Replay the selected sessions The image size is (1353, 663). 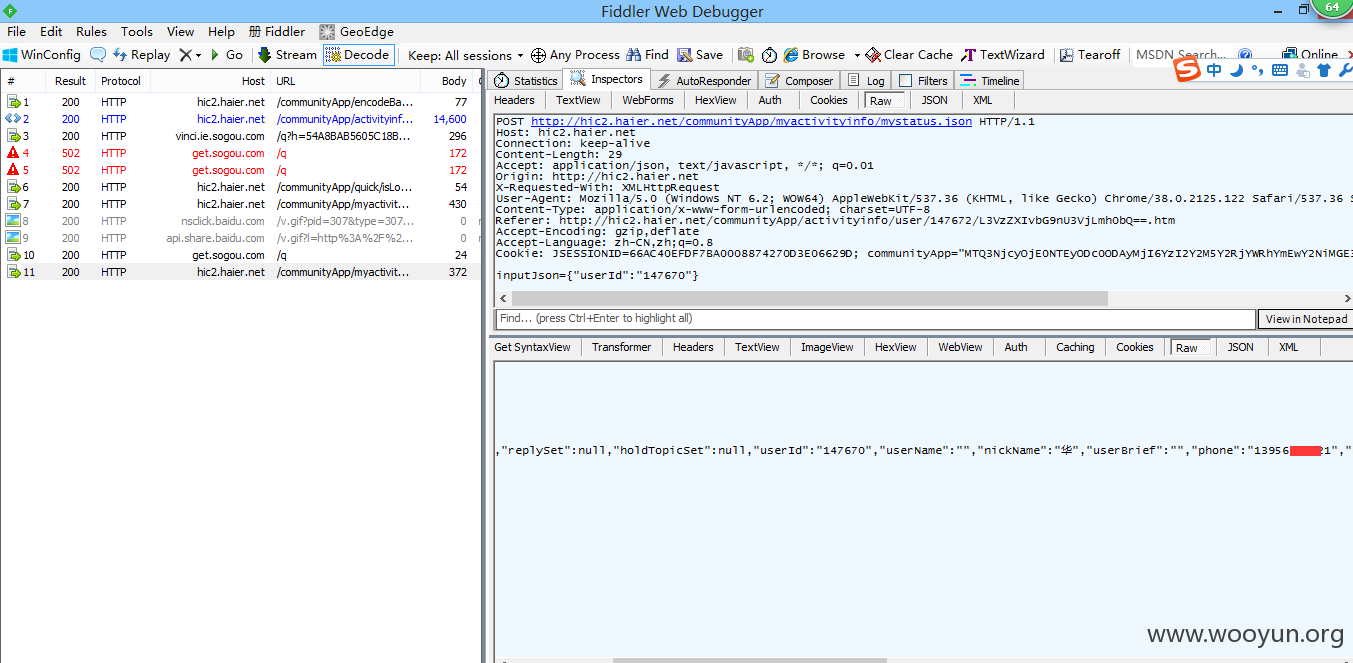pyautogui.click(x=141, y=55)
